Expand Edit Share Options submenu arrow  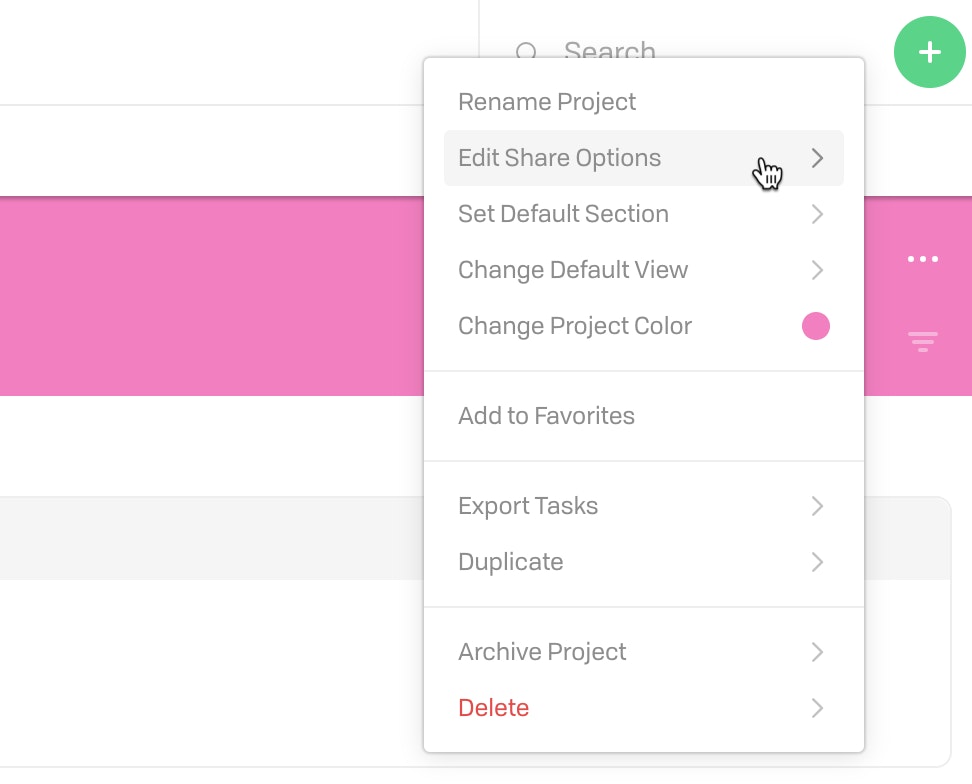click(x=817, y=158)
